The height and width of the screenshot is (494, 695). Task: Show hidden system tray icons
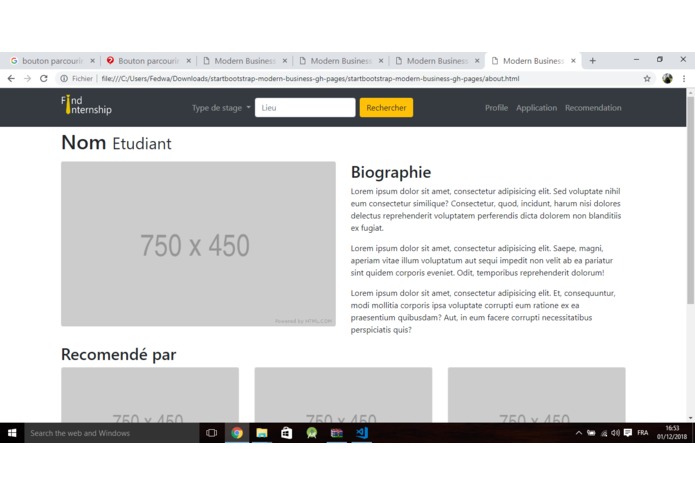[578, 433]
